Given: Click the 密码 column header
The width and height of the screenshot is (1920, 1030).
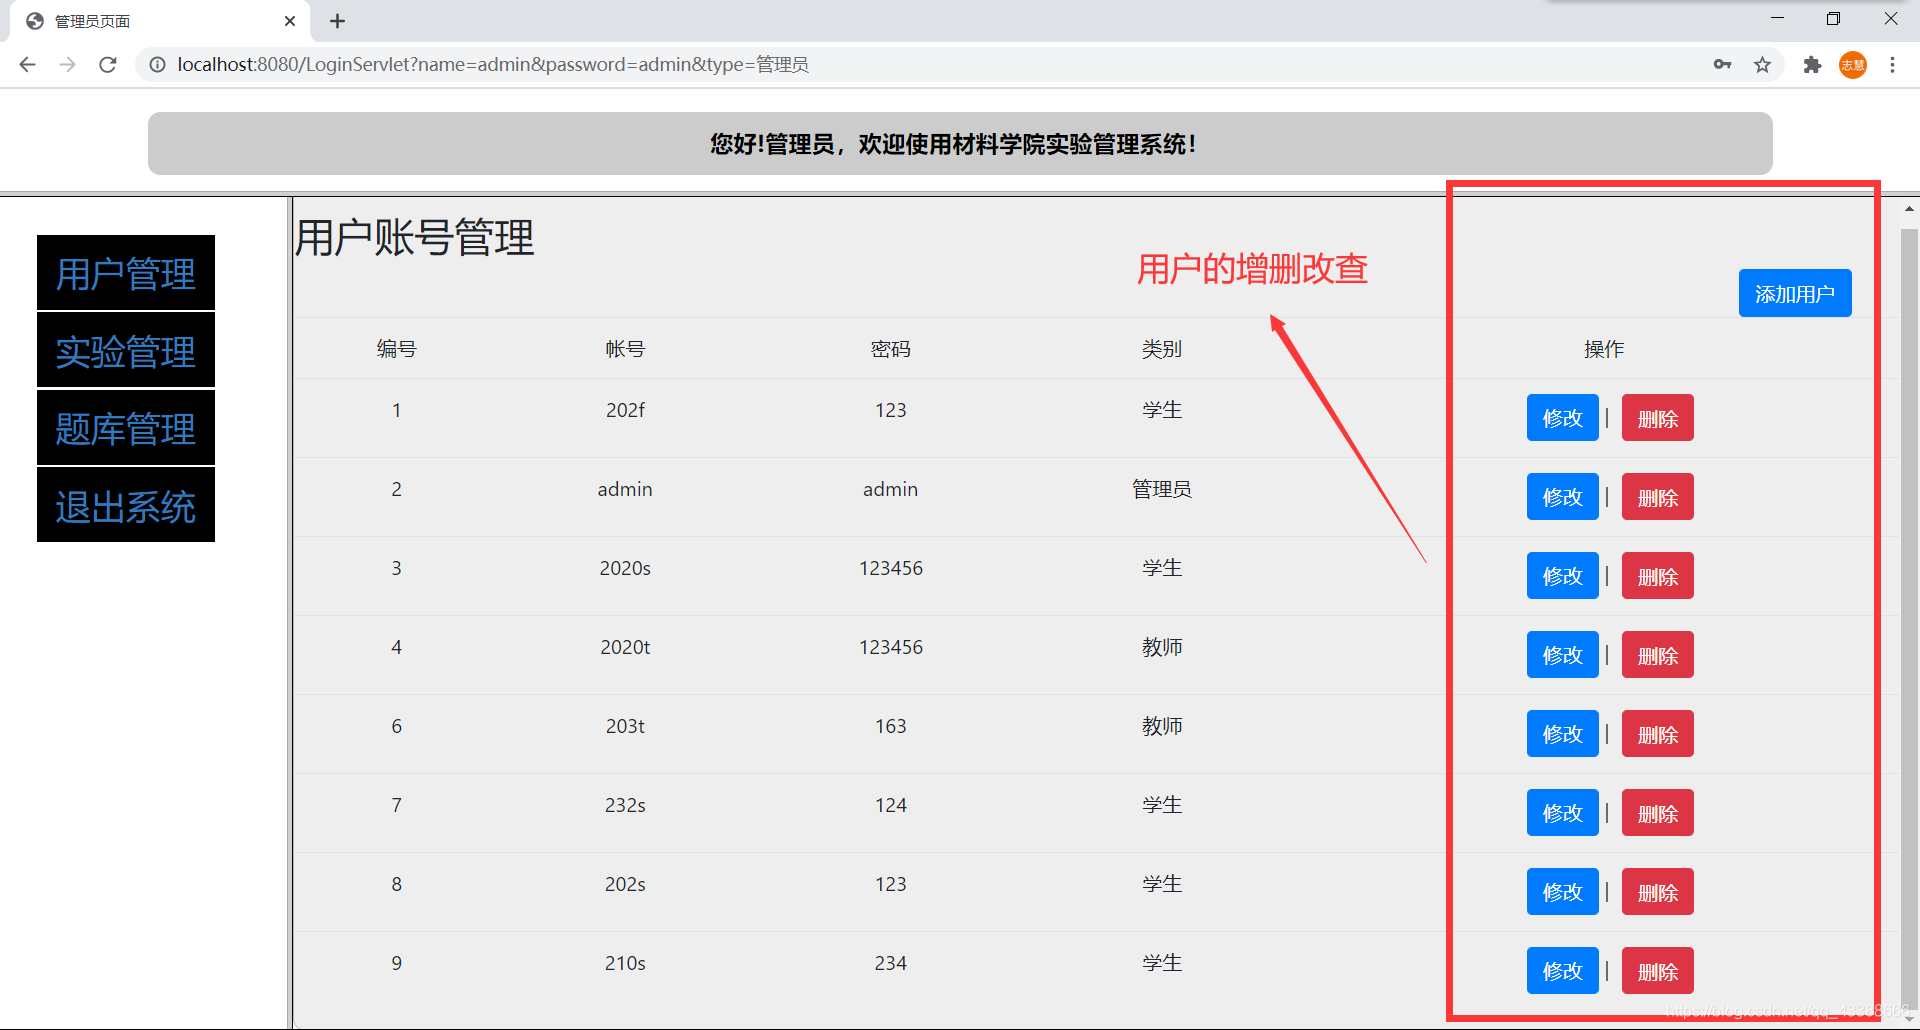Looking at the screenshot, I should coord(890,349).
